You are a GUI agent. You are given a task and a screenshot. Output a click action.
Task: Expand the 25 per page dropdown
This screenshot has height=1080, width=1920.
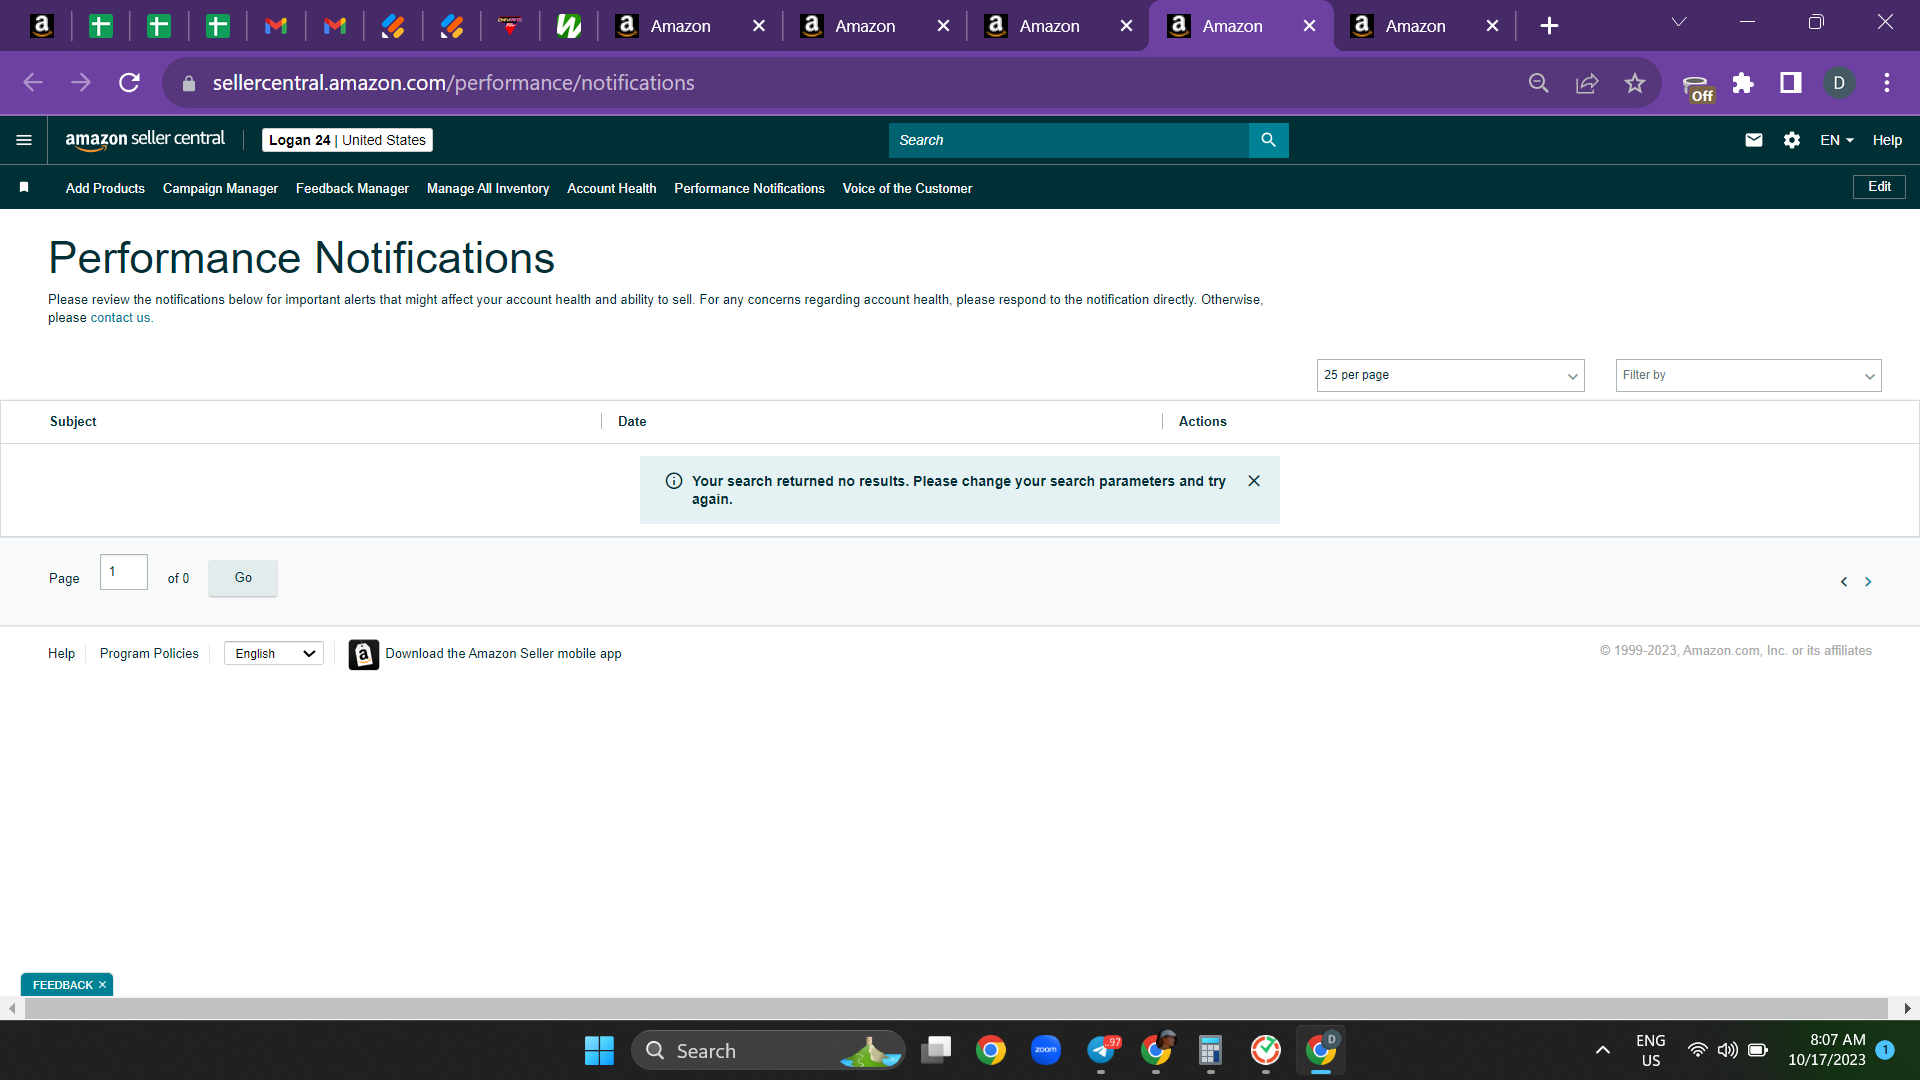click(1450, 375)
